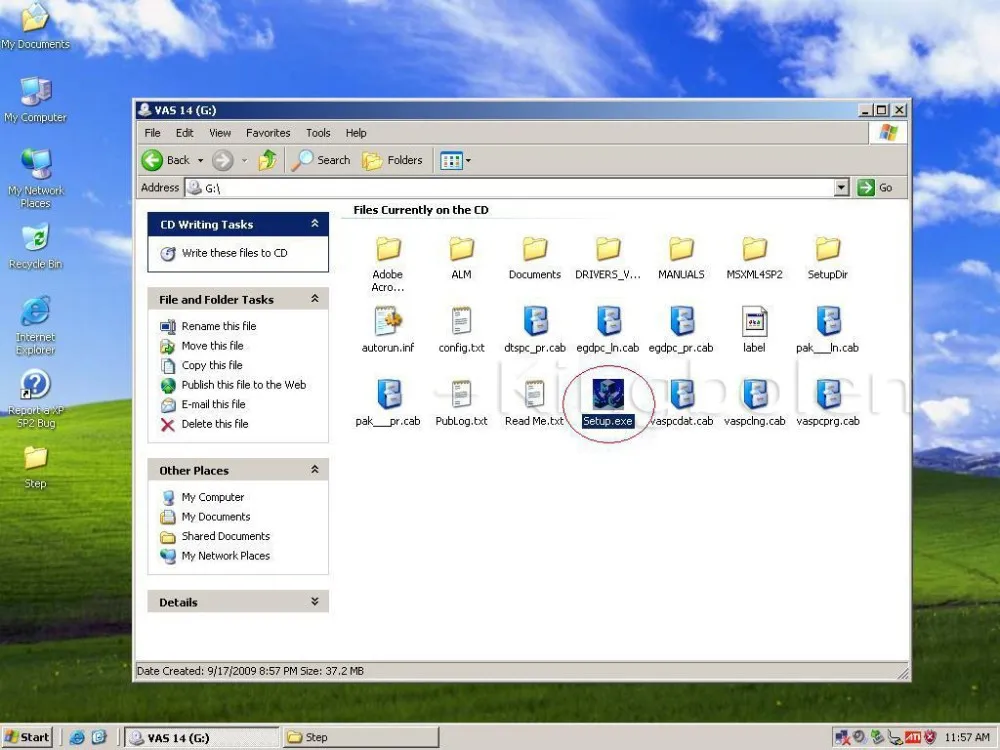
Task: Click Move this file
Action: [212, 346]
